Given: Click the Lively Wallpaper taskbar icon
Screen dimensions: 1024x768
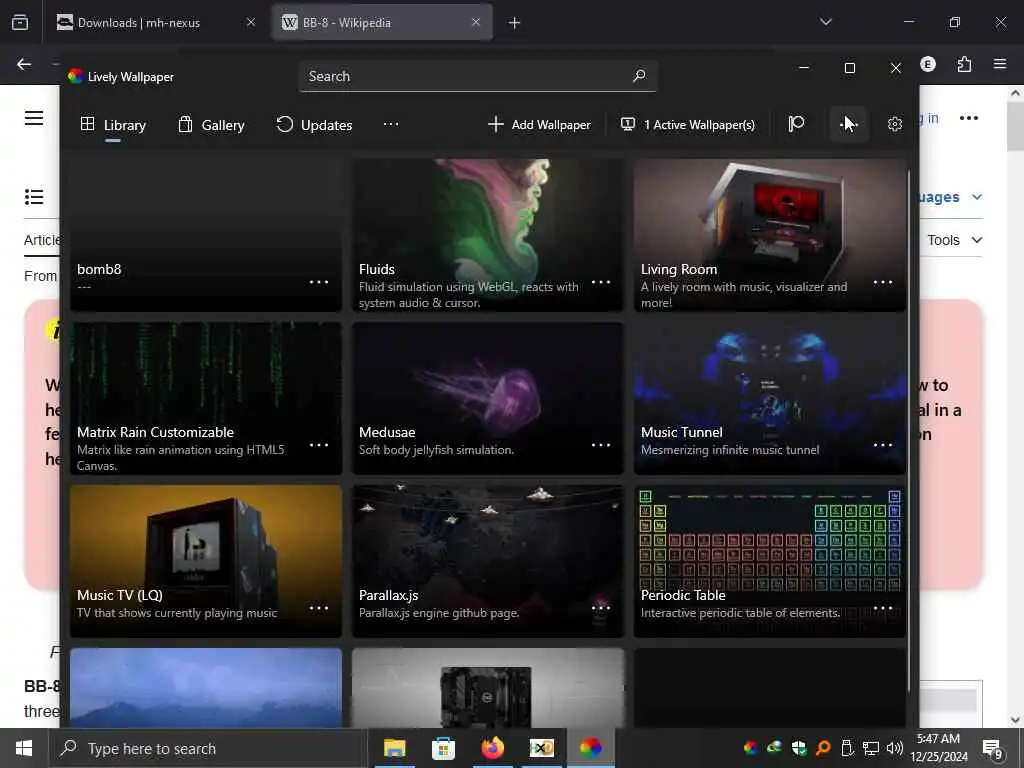Looking at the screenshot, I should (x=590, y=748).
